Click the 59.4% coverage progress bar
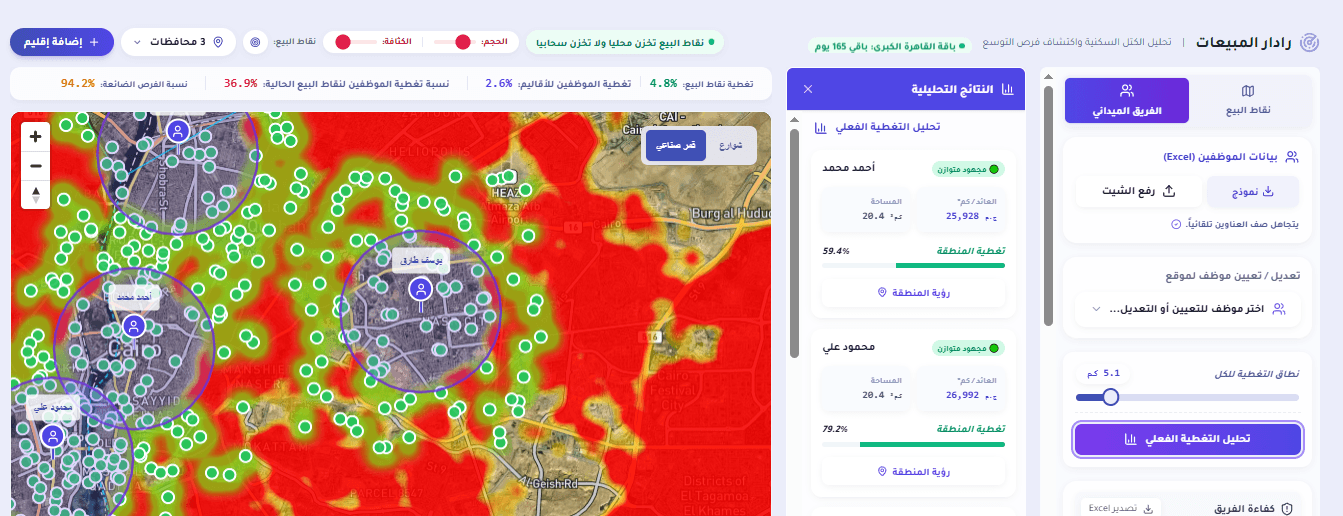The height and width of the screenshot is (516, 1343). point(913,265)
